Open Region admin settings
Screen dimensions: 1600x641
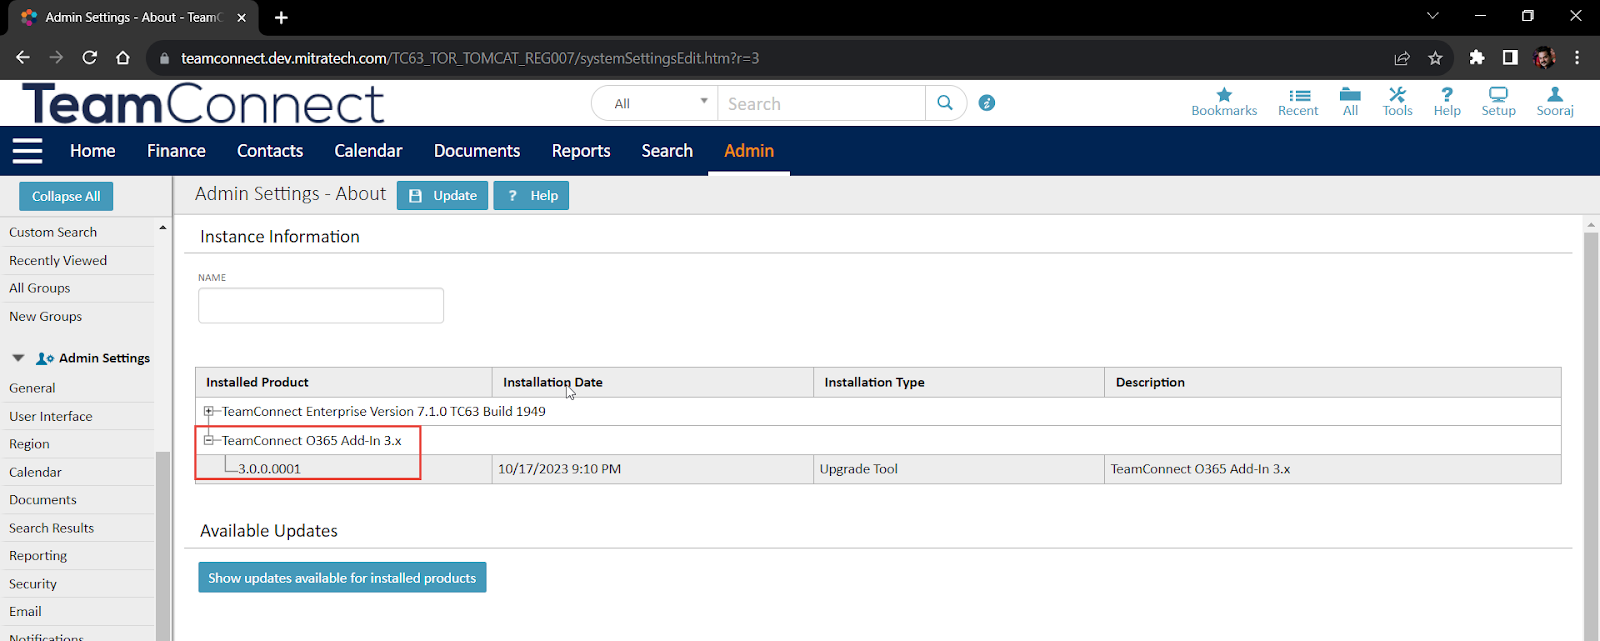29,444
